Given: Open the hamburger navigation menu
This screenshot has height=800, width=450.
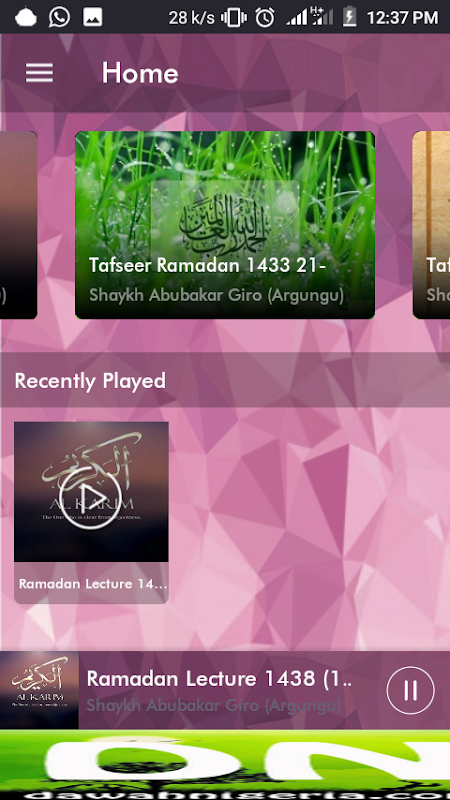Looking at the screenshot, I should click(x=39, y=73).
